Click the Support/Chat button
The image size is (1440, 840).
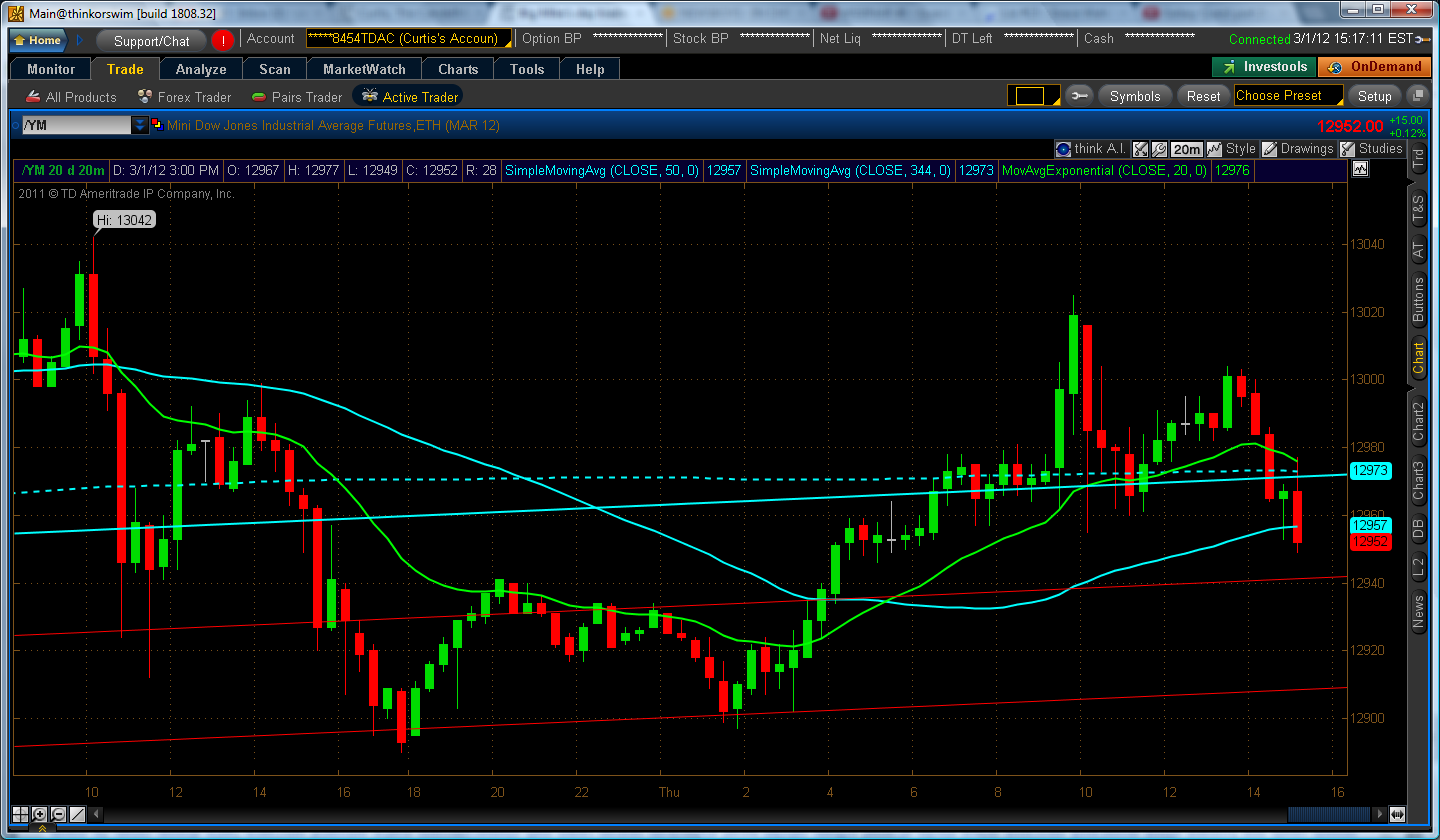click(151, 41)
